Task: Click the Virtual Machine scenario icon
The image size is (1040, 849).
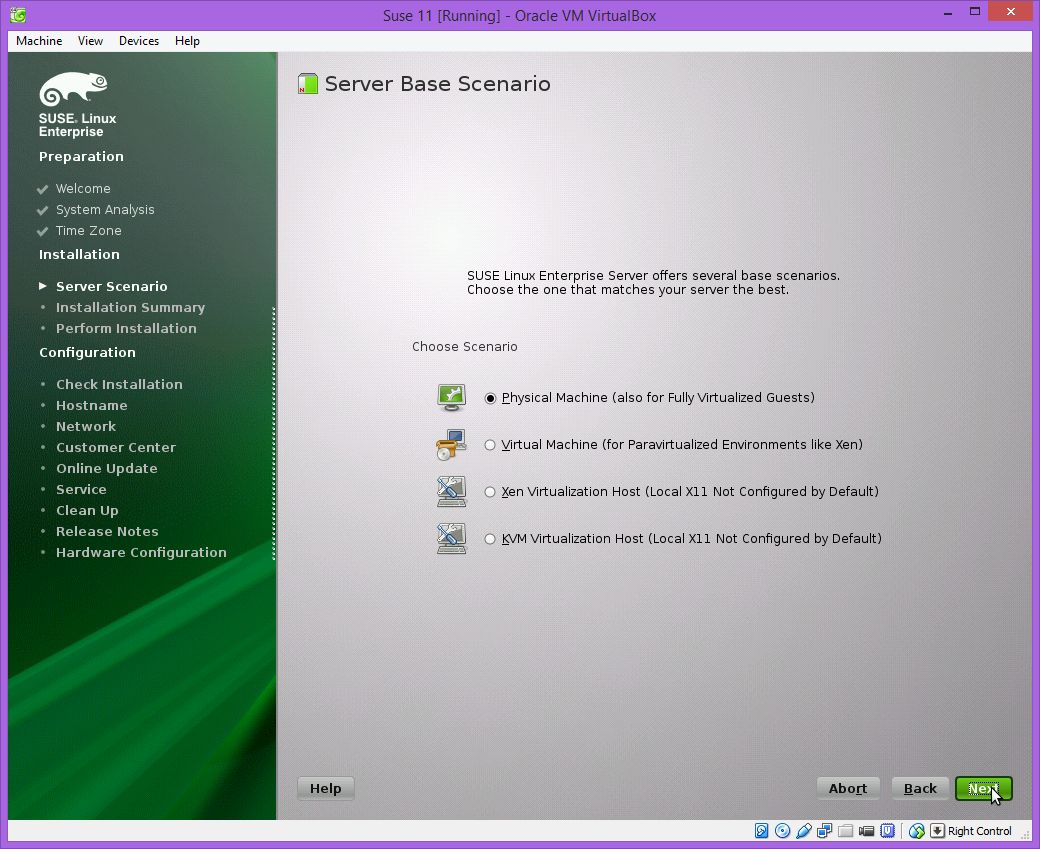Action: (x=452, y=444)
